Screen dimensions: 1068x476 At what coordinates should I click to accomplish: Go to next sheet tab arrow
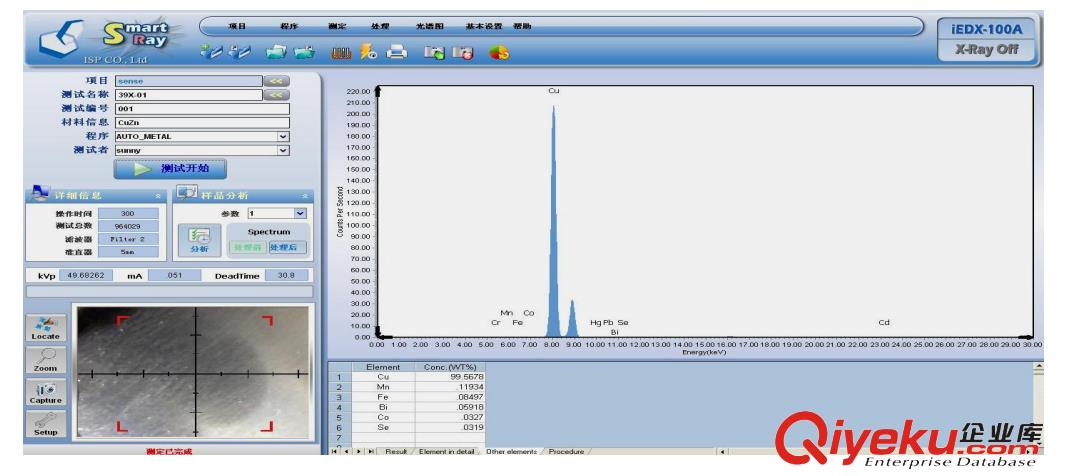coord(358,451)
